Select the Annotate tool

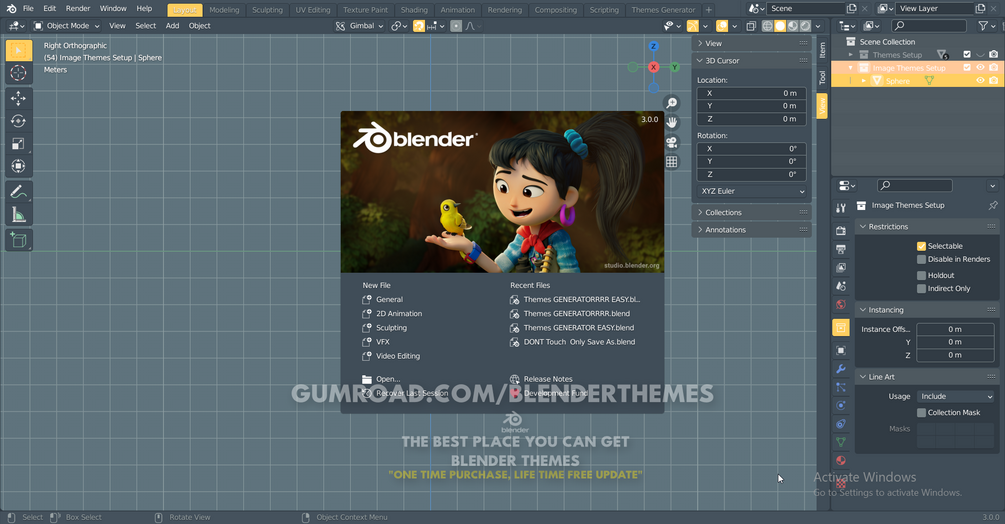pyautogui.click(x=19, y=192)
